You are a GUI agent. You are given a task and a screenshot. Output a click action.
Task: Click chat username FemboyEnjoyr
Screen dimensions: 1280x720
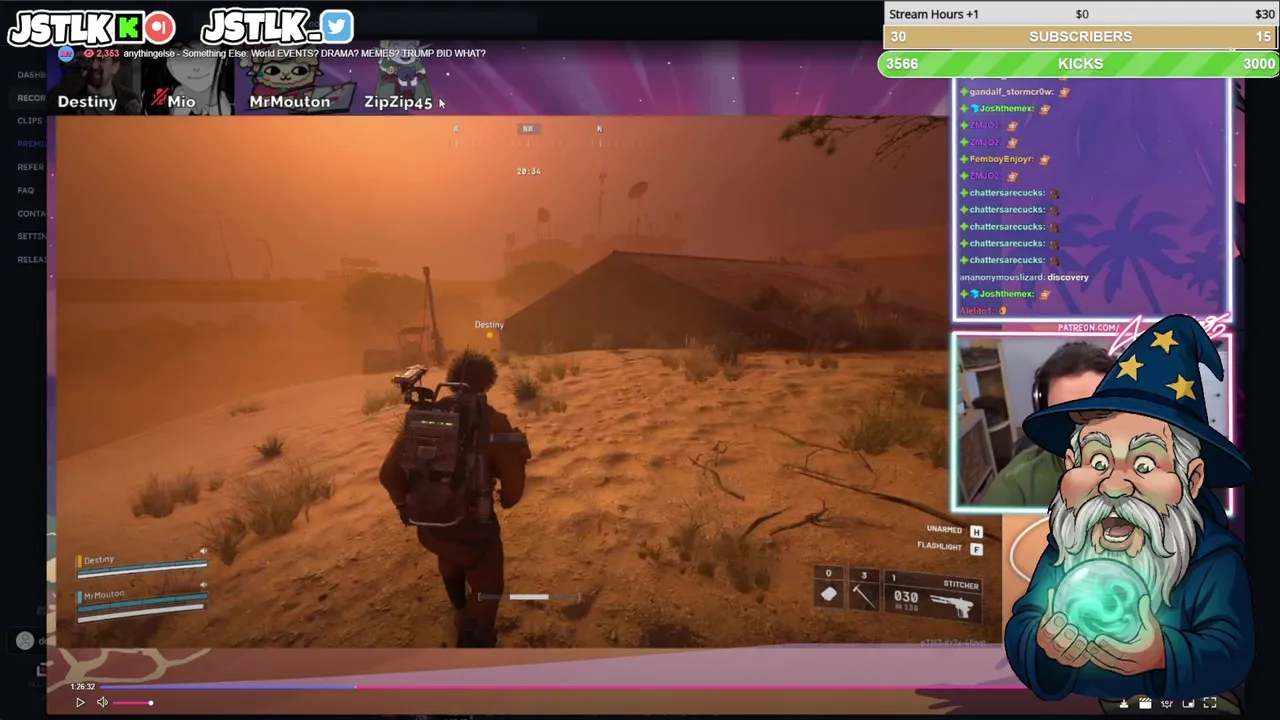click(1001, 159)
